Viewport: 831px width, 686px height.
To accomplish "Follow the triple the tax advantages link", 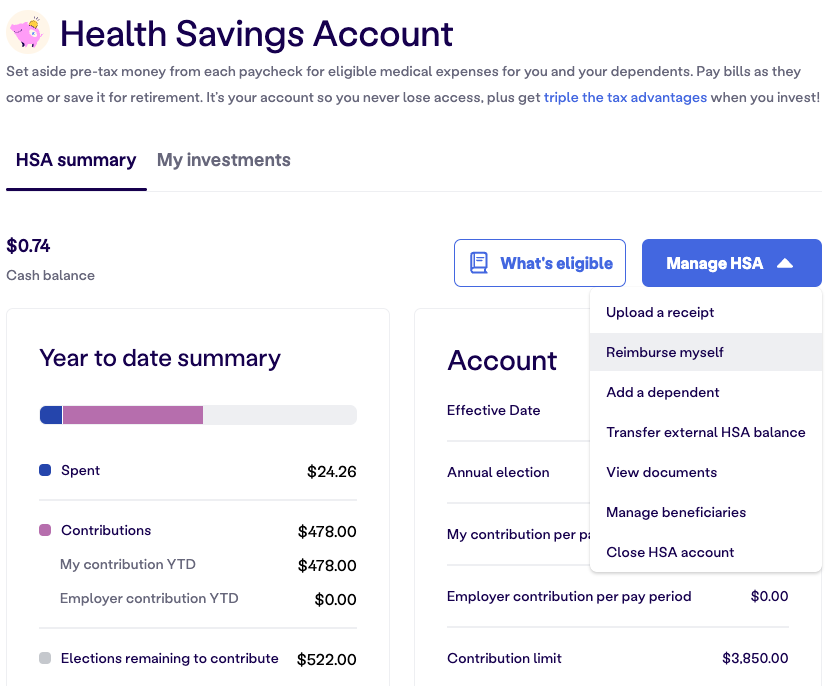I will [x=625, y=98].
